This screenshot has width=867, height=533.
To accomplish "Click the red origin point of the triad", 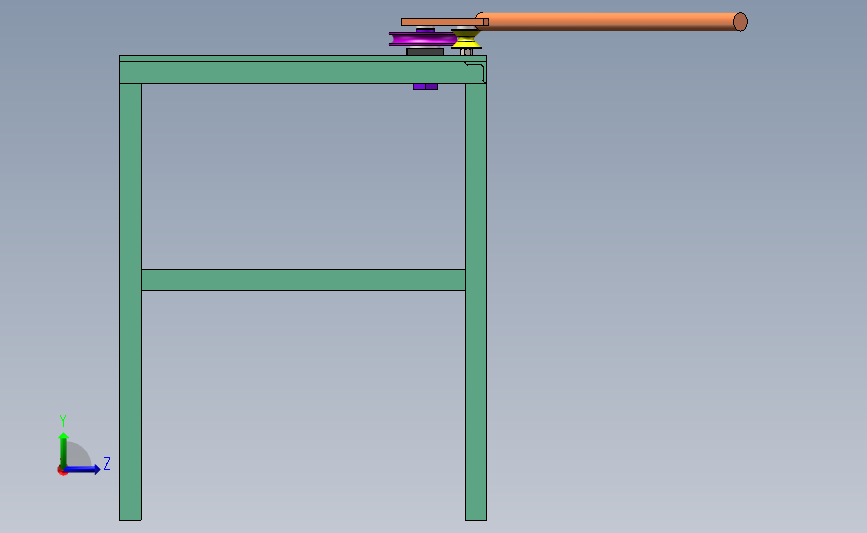I will click(62, 471).
